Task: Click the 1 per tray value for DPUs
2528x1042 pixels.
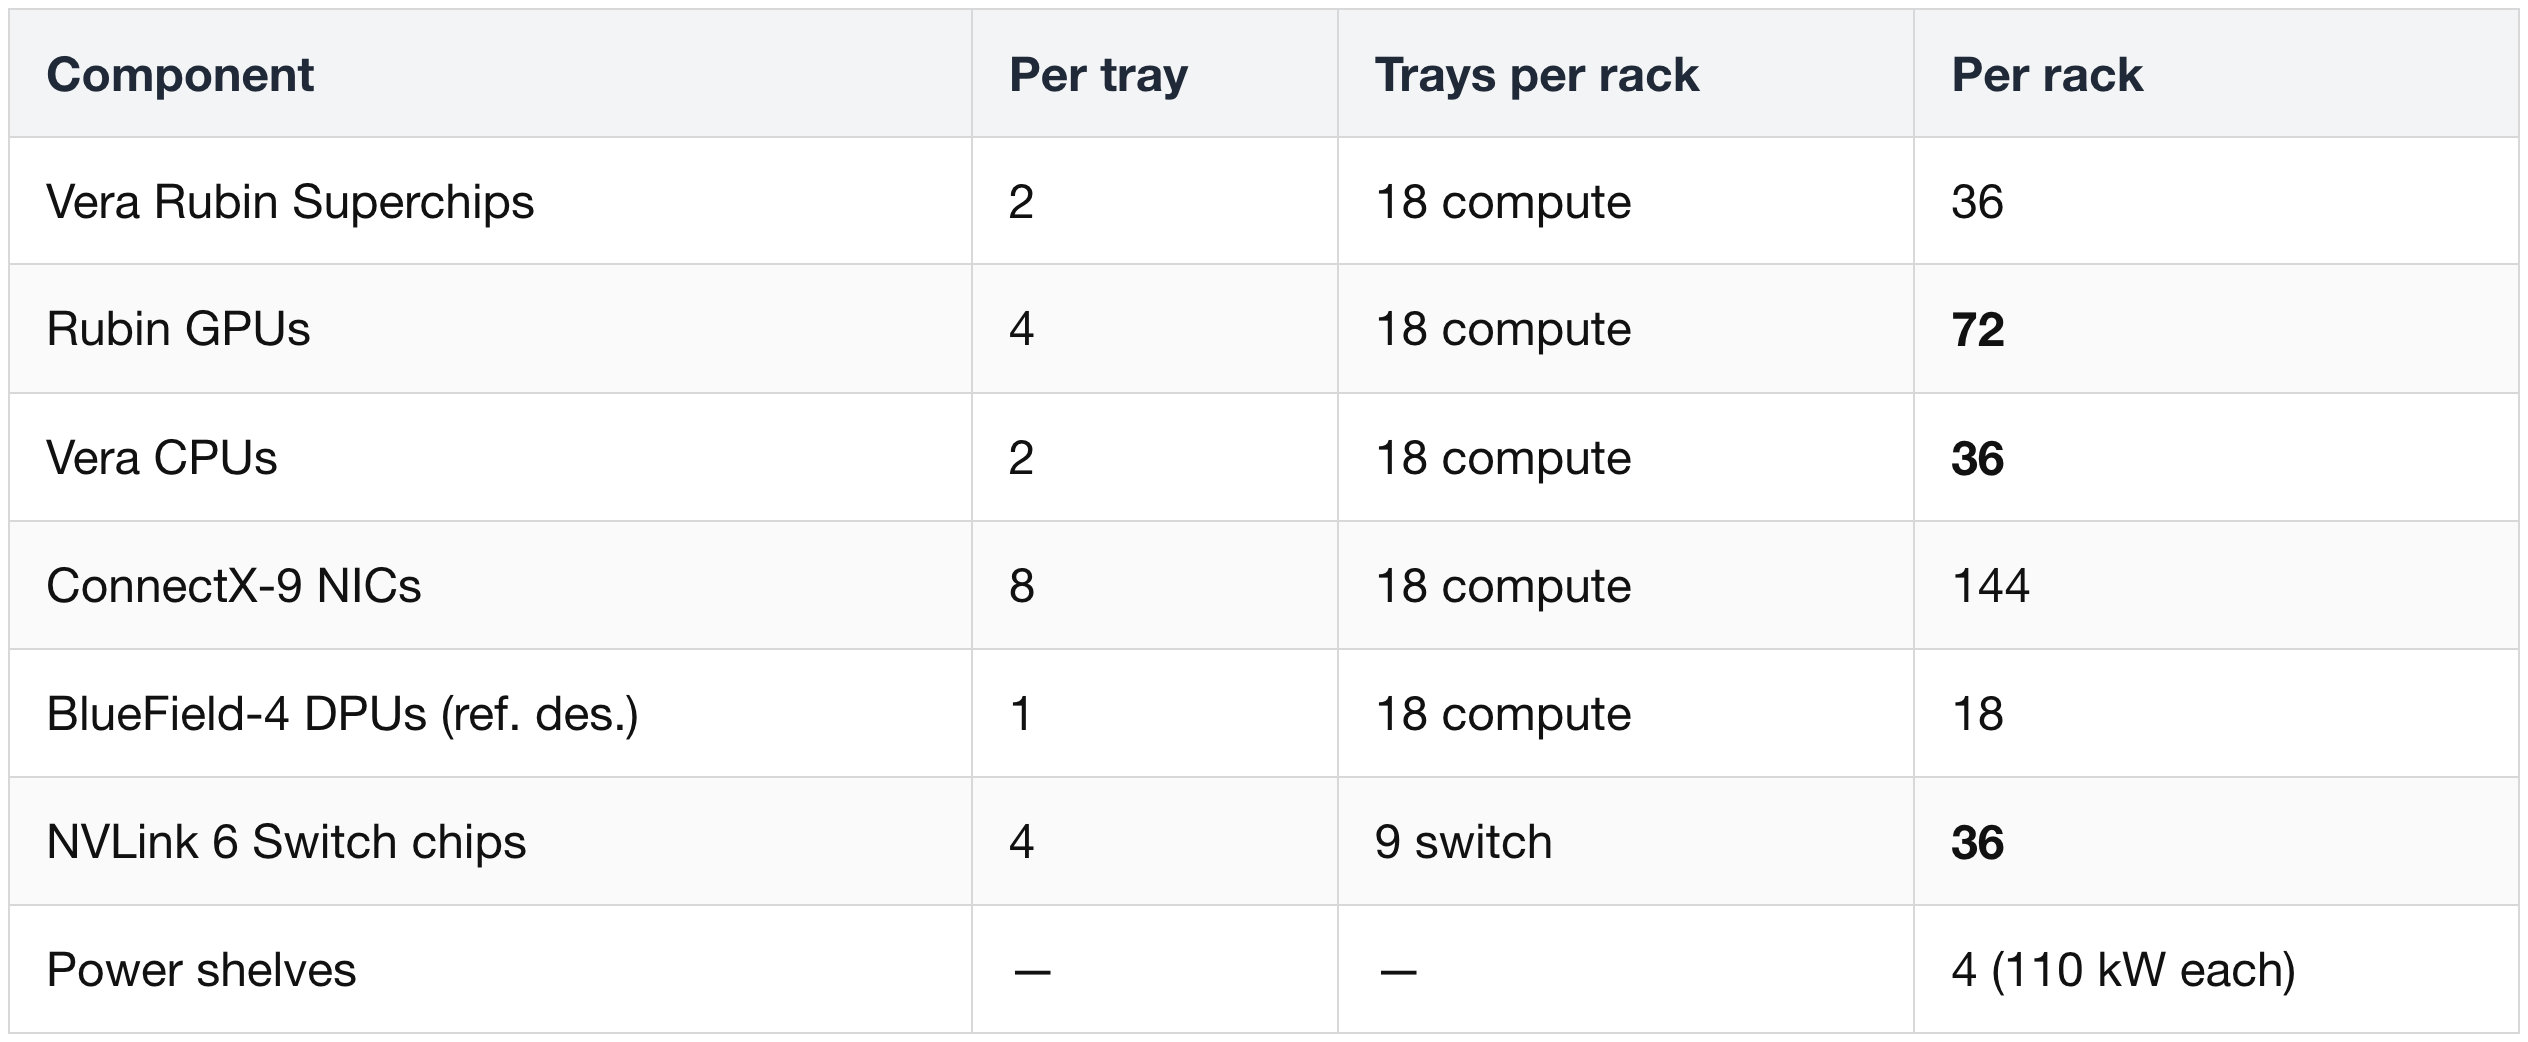Action: tap(1020, 714)
